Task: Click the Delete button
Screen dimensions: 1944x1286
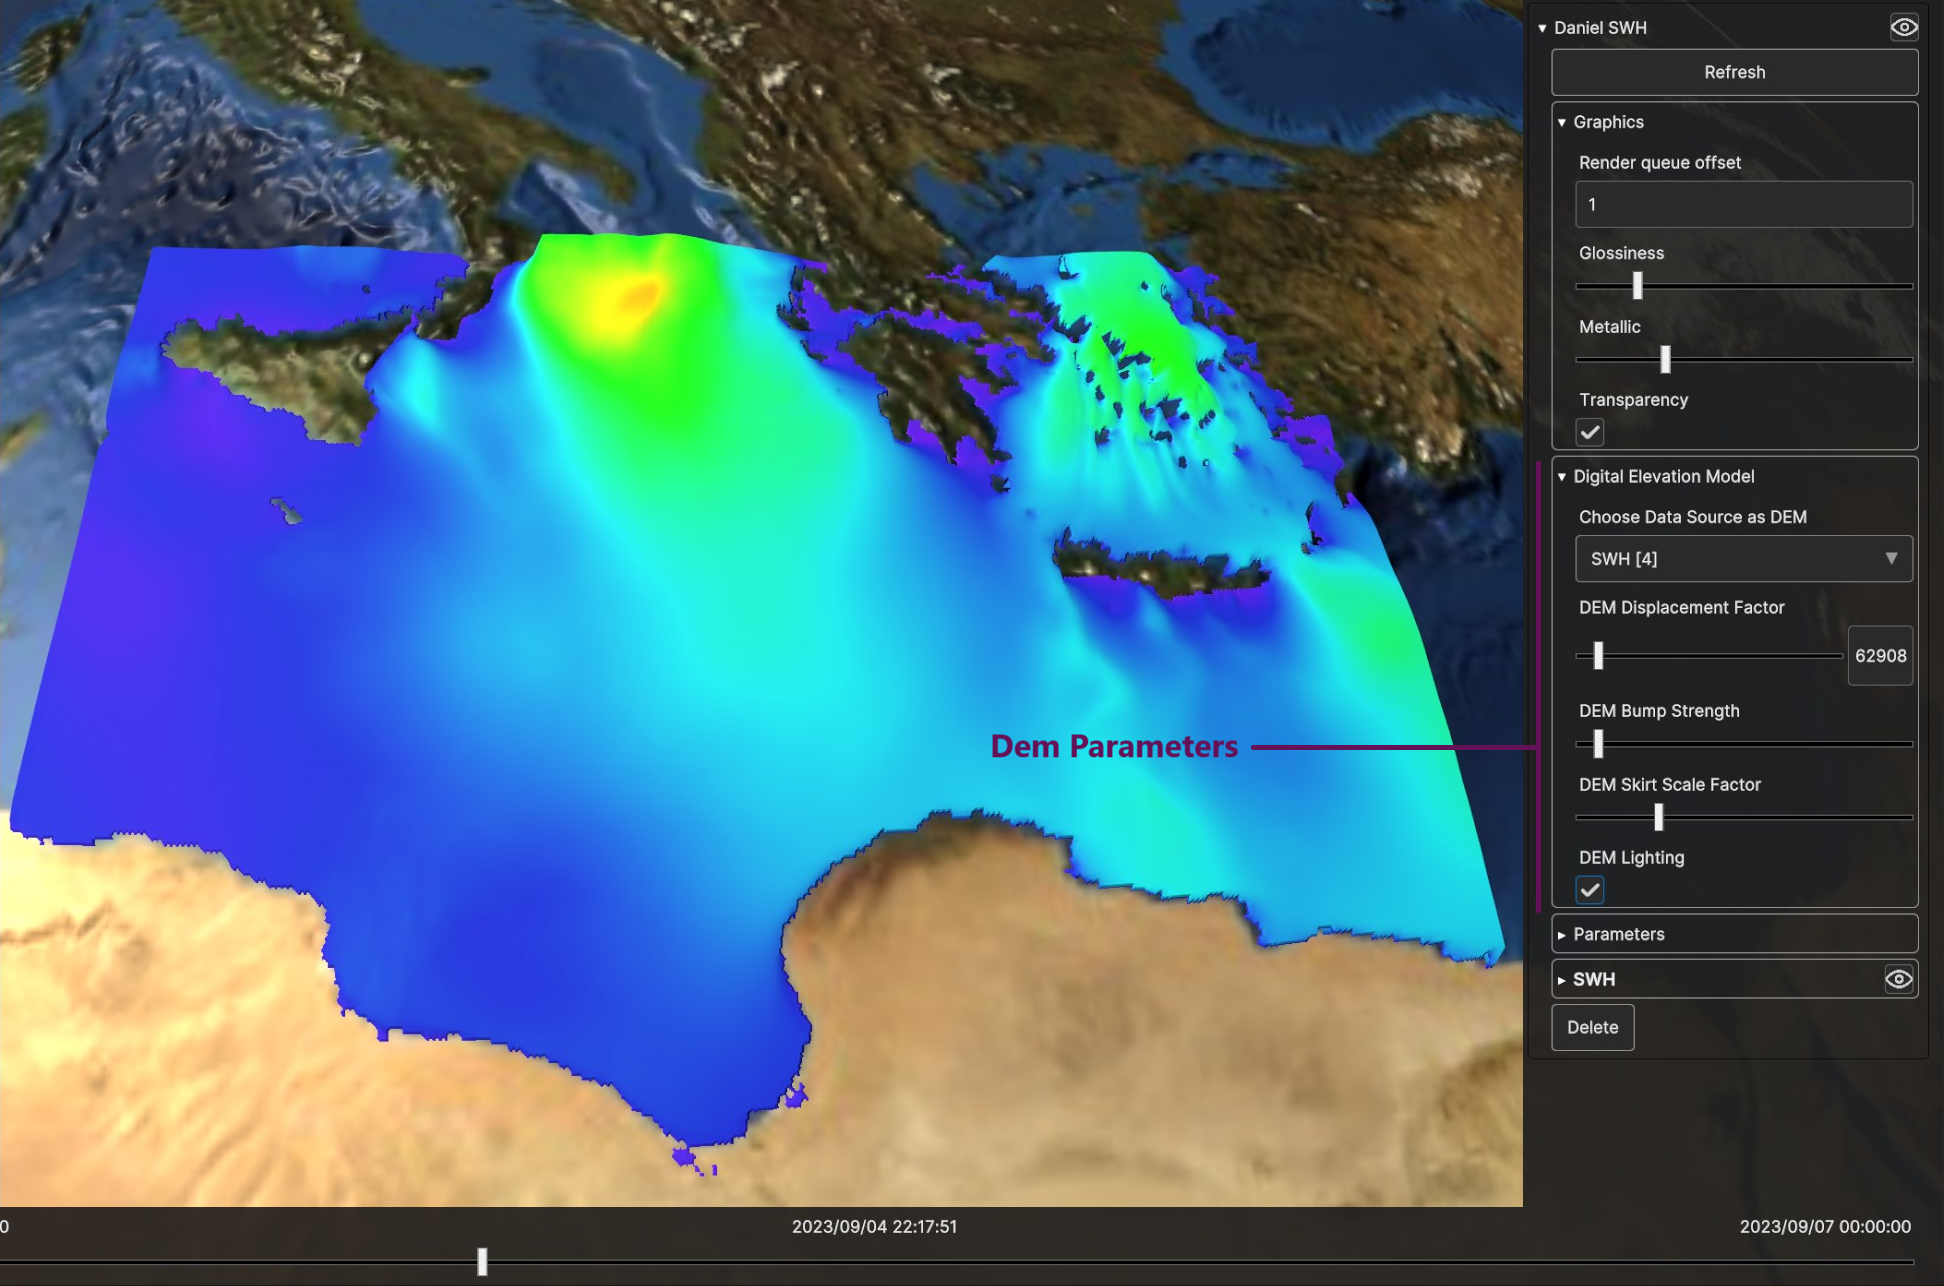Action: [x=1592, y=1027]
